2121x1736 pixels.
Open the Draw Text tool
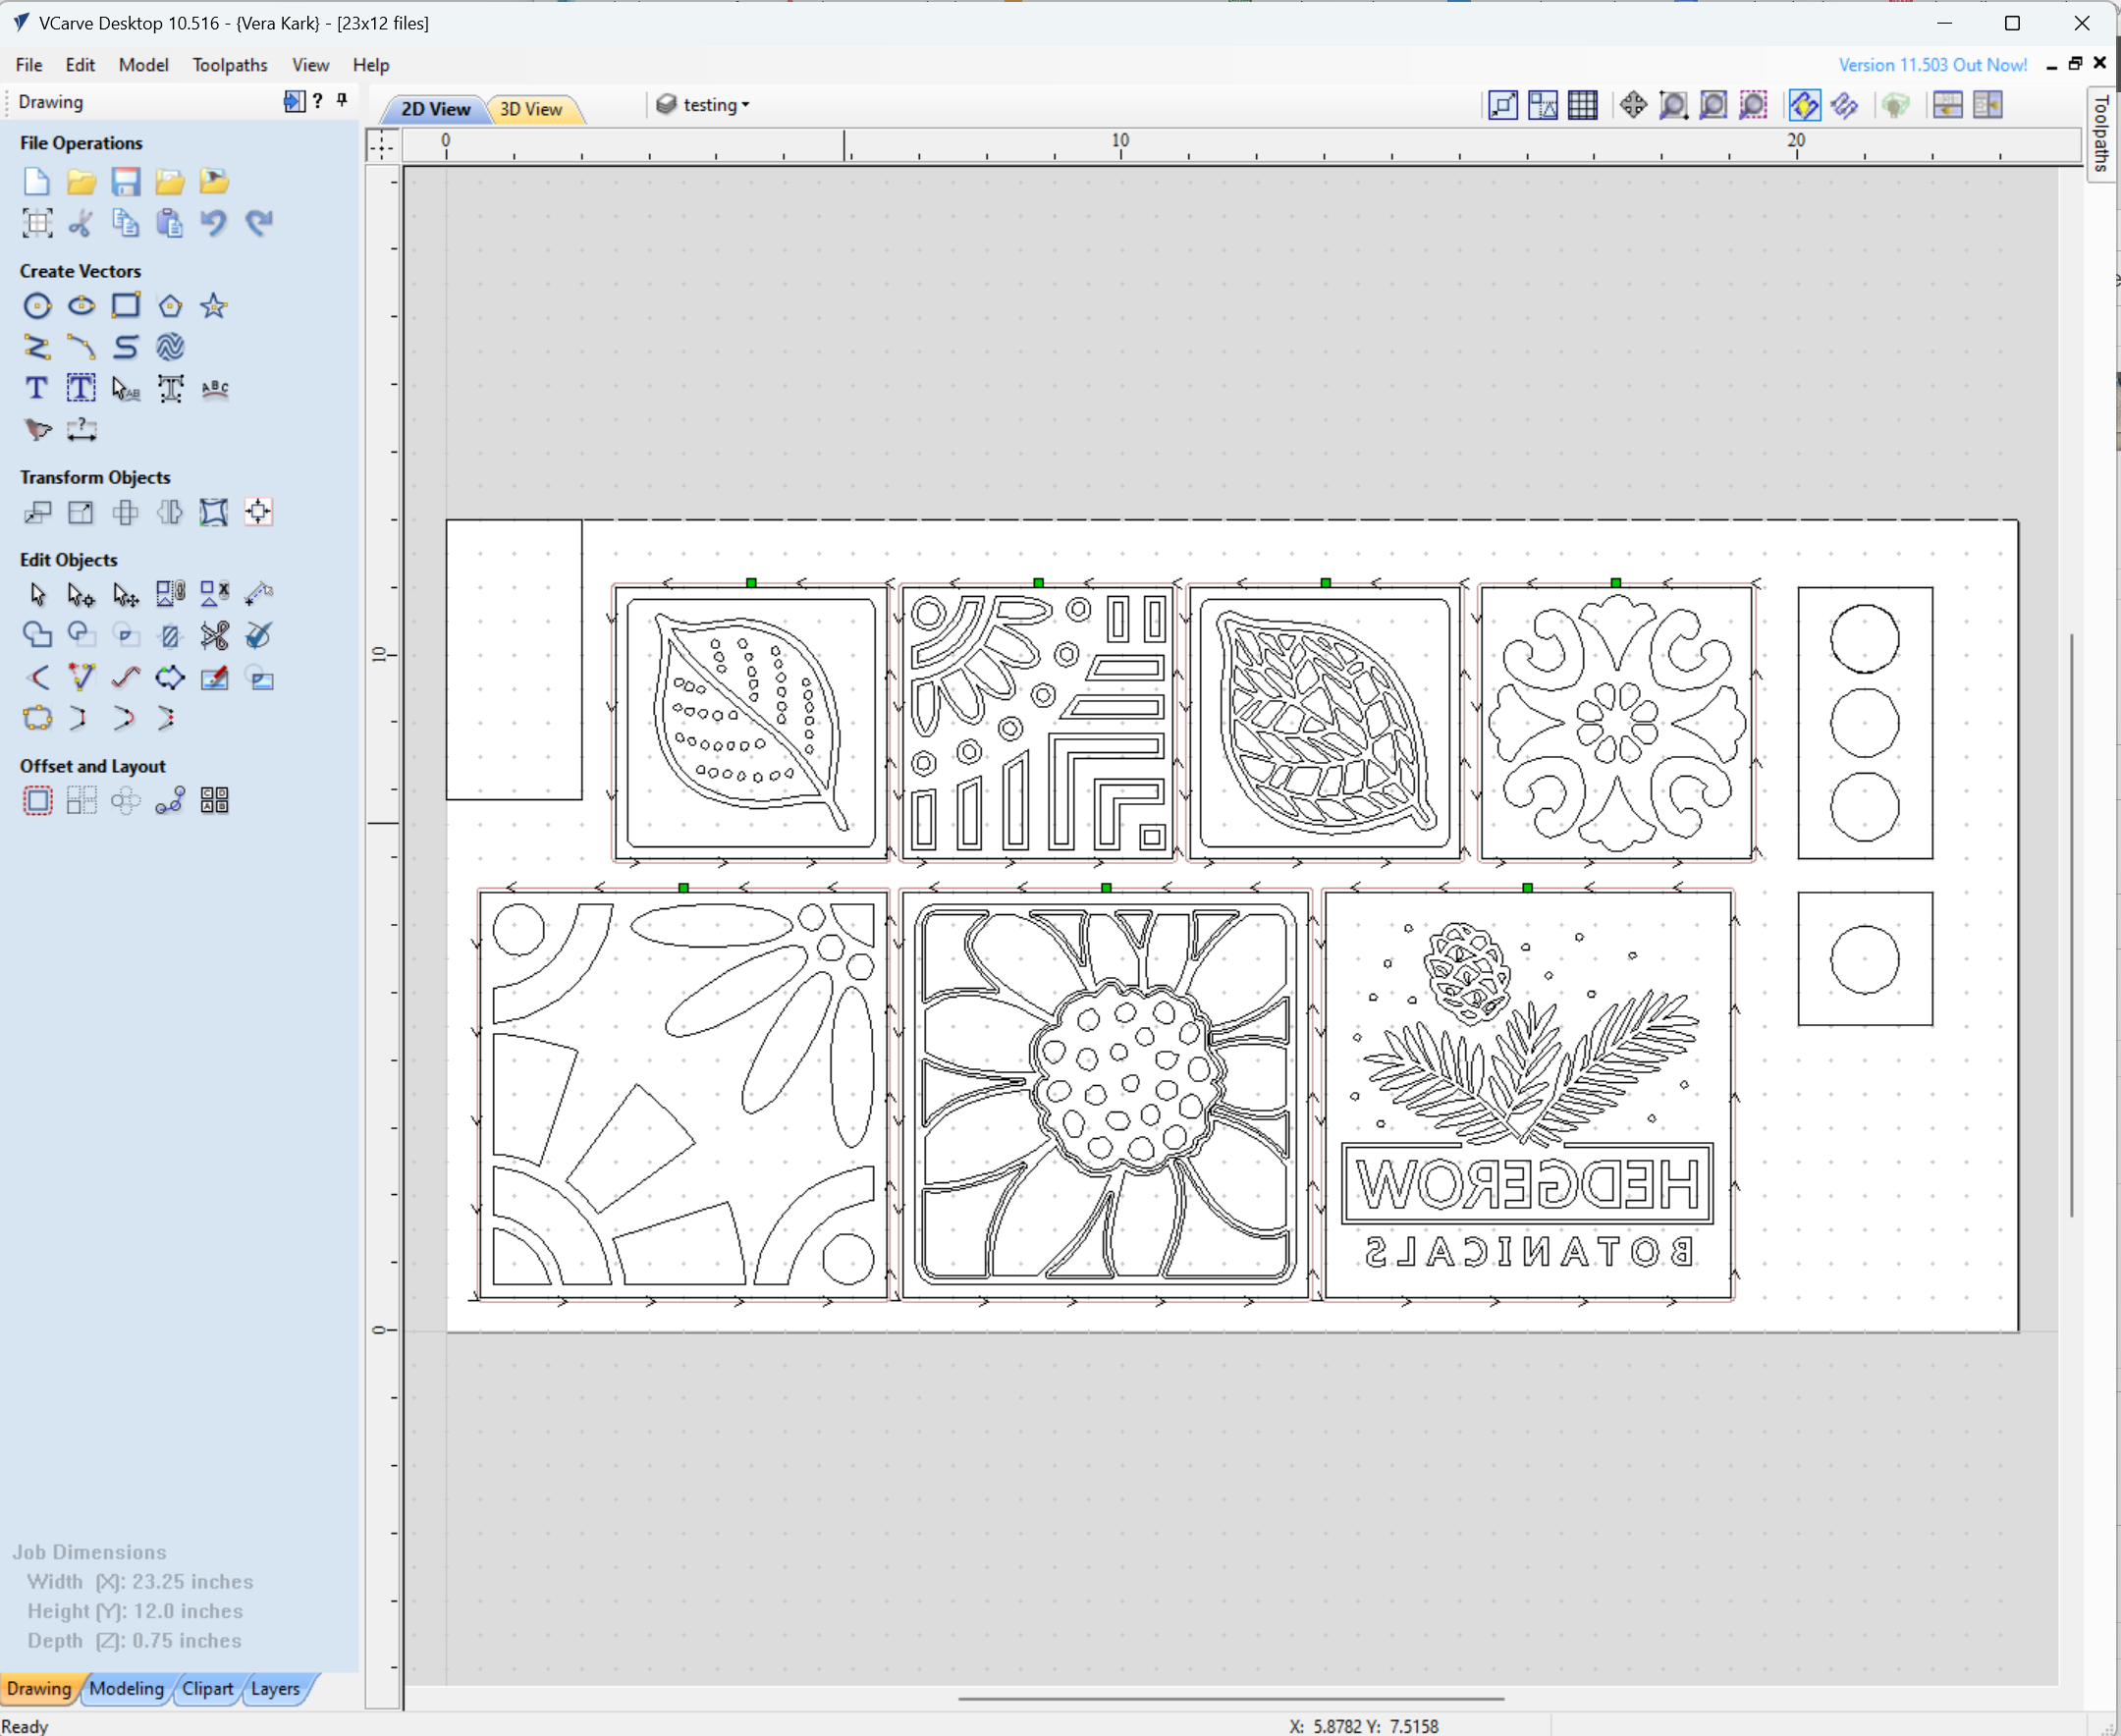(x=37, y=388)
